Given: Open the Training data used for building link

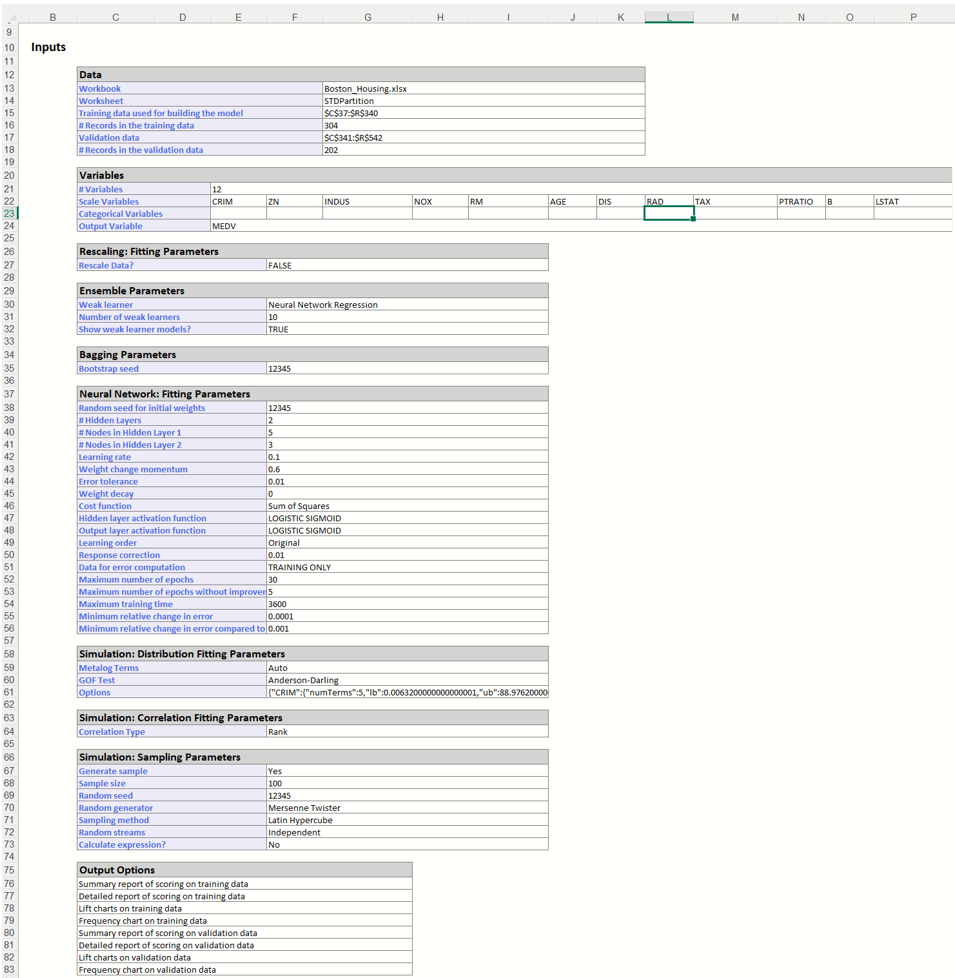Looking at the screenshot, I should pyautogui.click(x=161, y=113).
